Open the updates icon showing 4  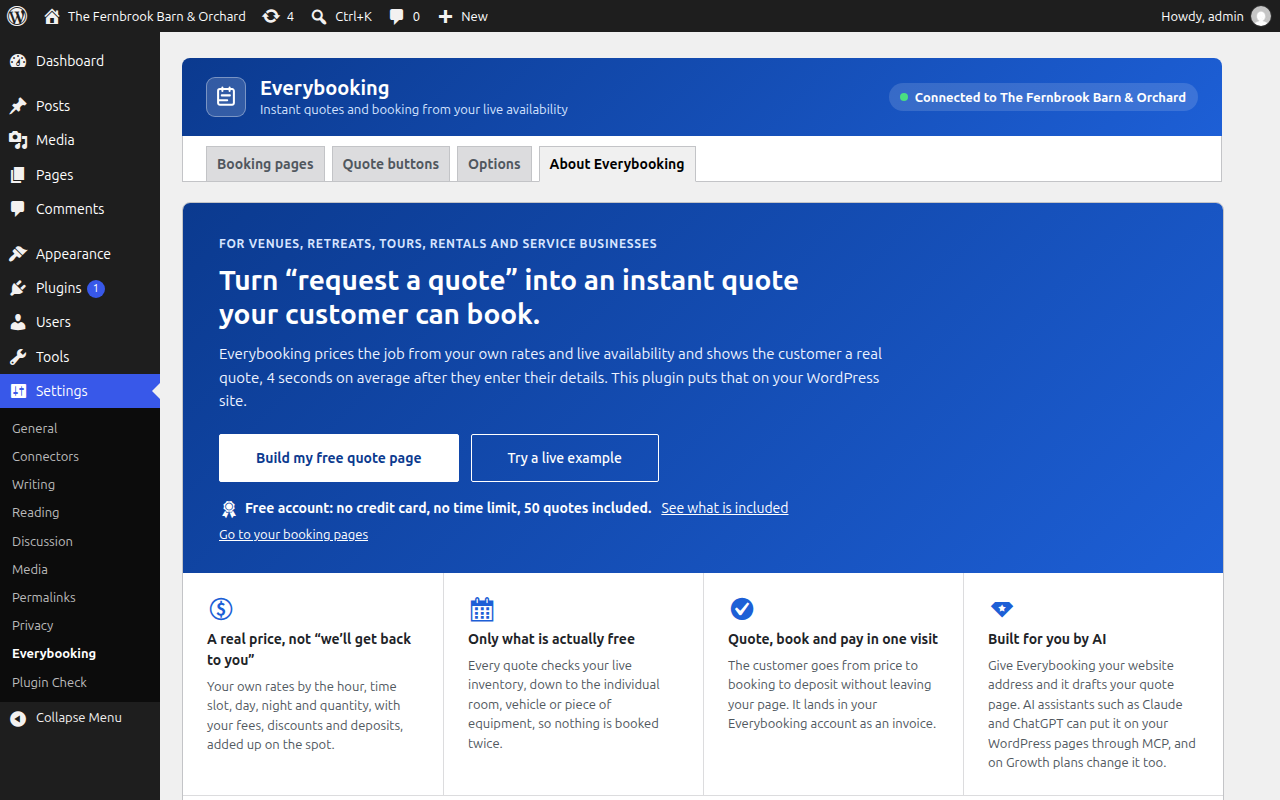coord(278,16)
